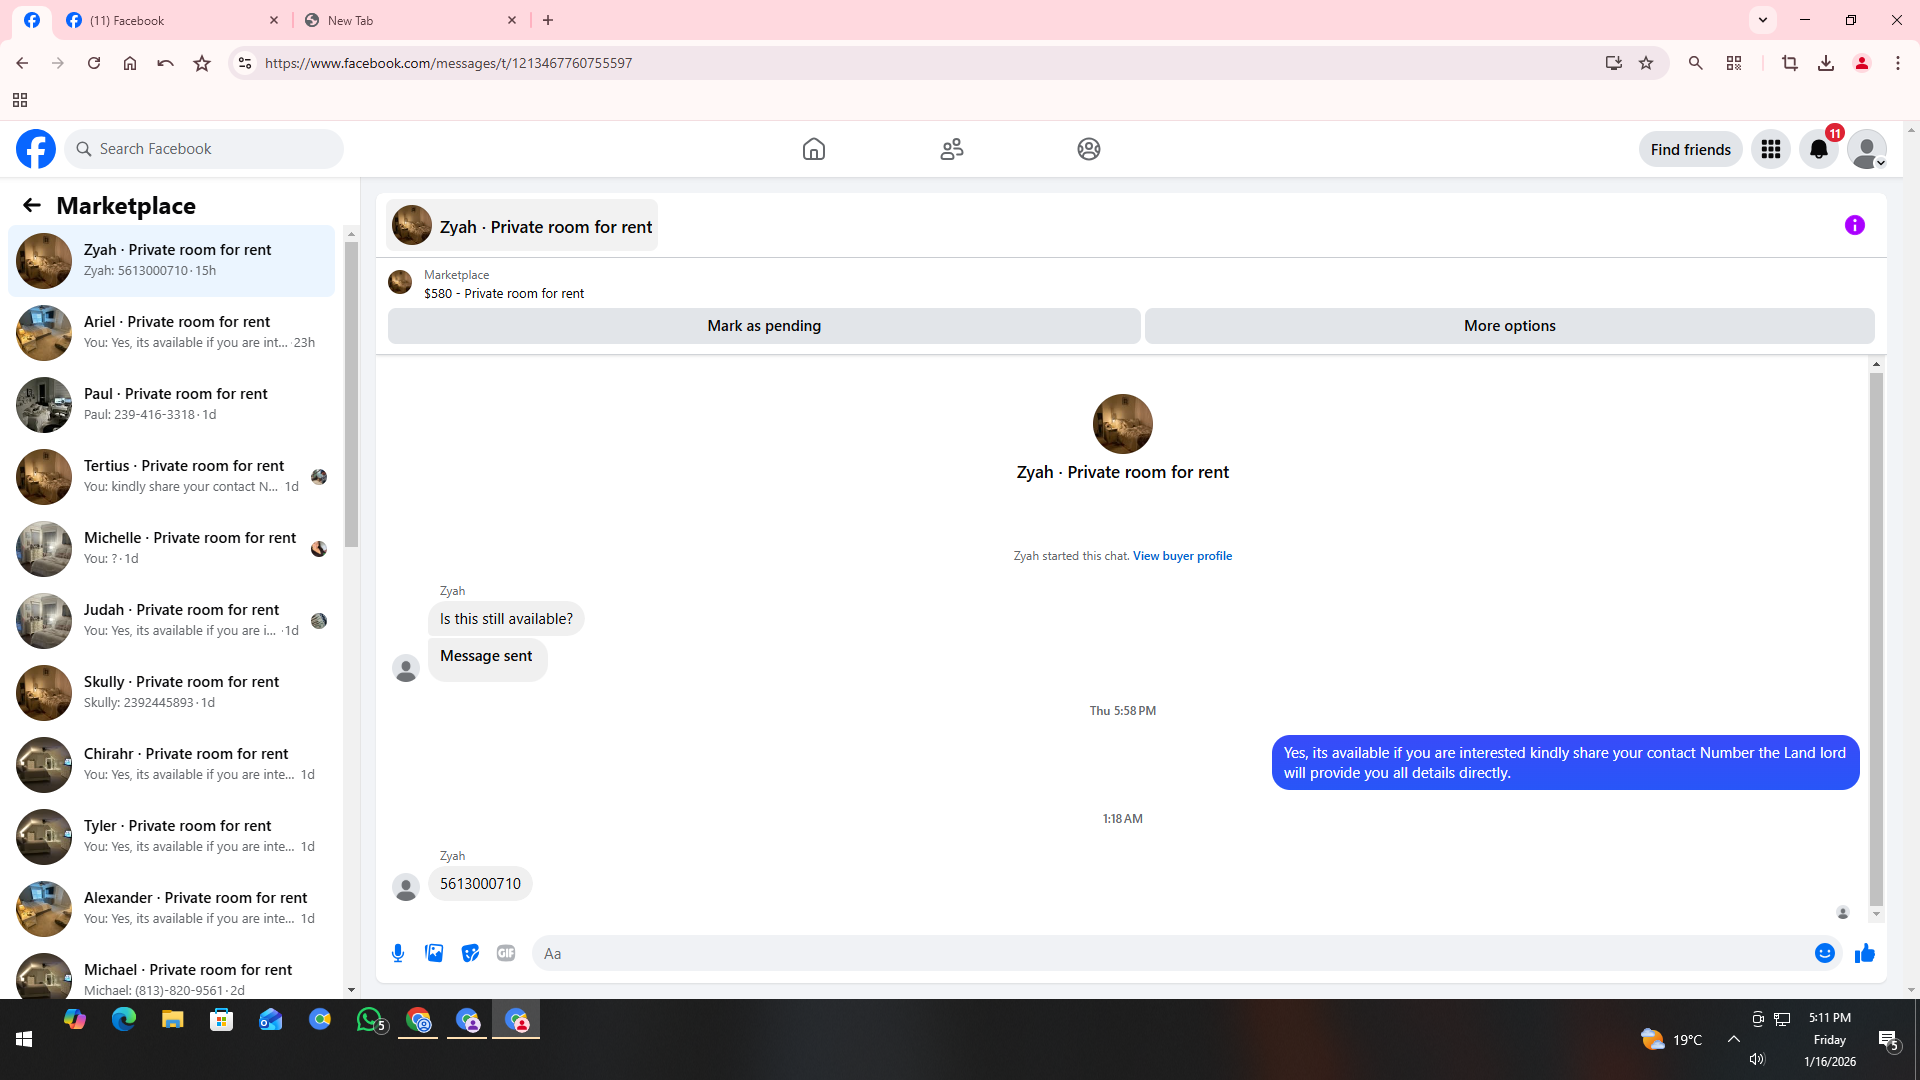This screenshot has height=1080, width=1920.
Task: Open Paul's Private room conversation
Action: (175, 404)
